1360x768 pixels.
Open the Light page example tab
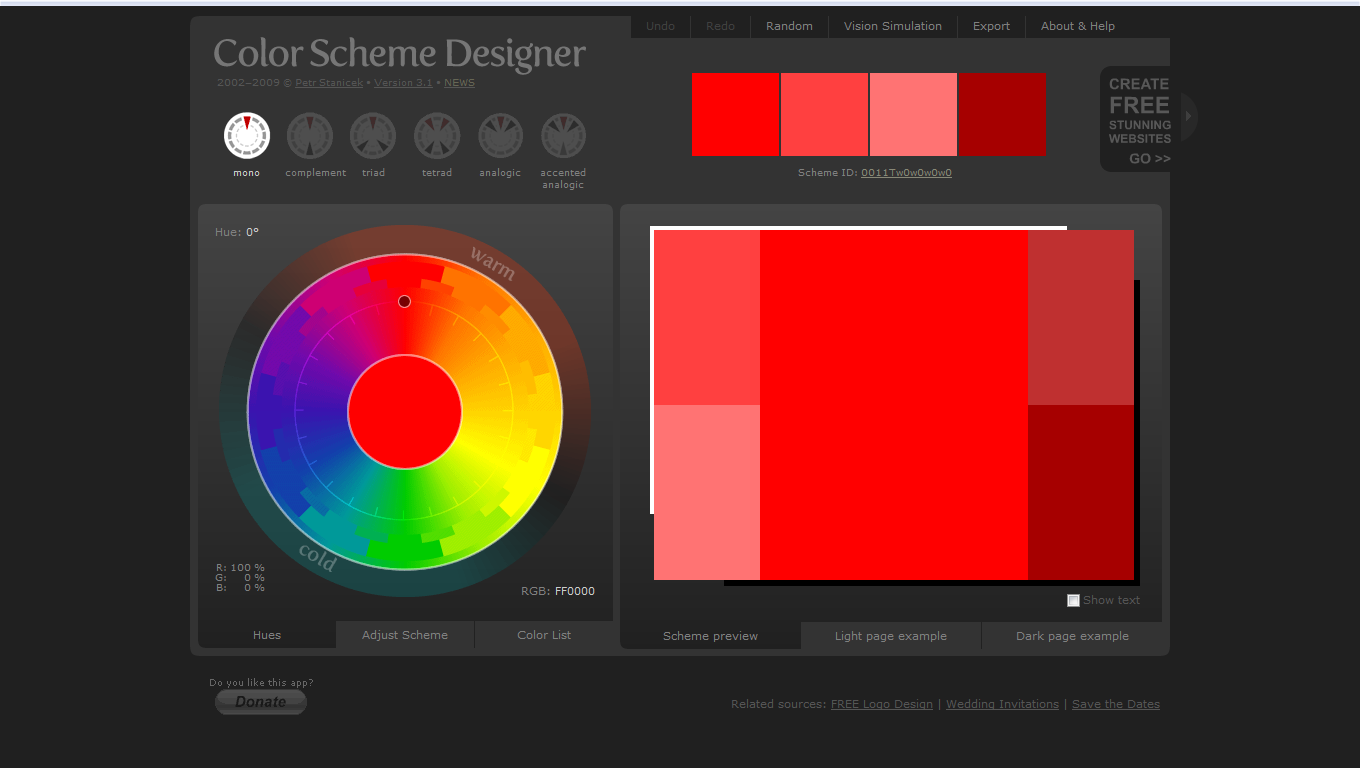click(x=891, y=636)
